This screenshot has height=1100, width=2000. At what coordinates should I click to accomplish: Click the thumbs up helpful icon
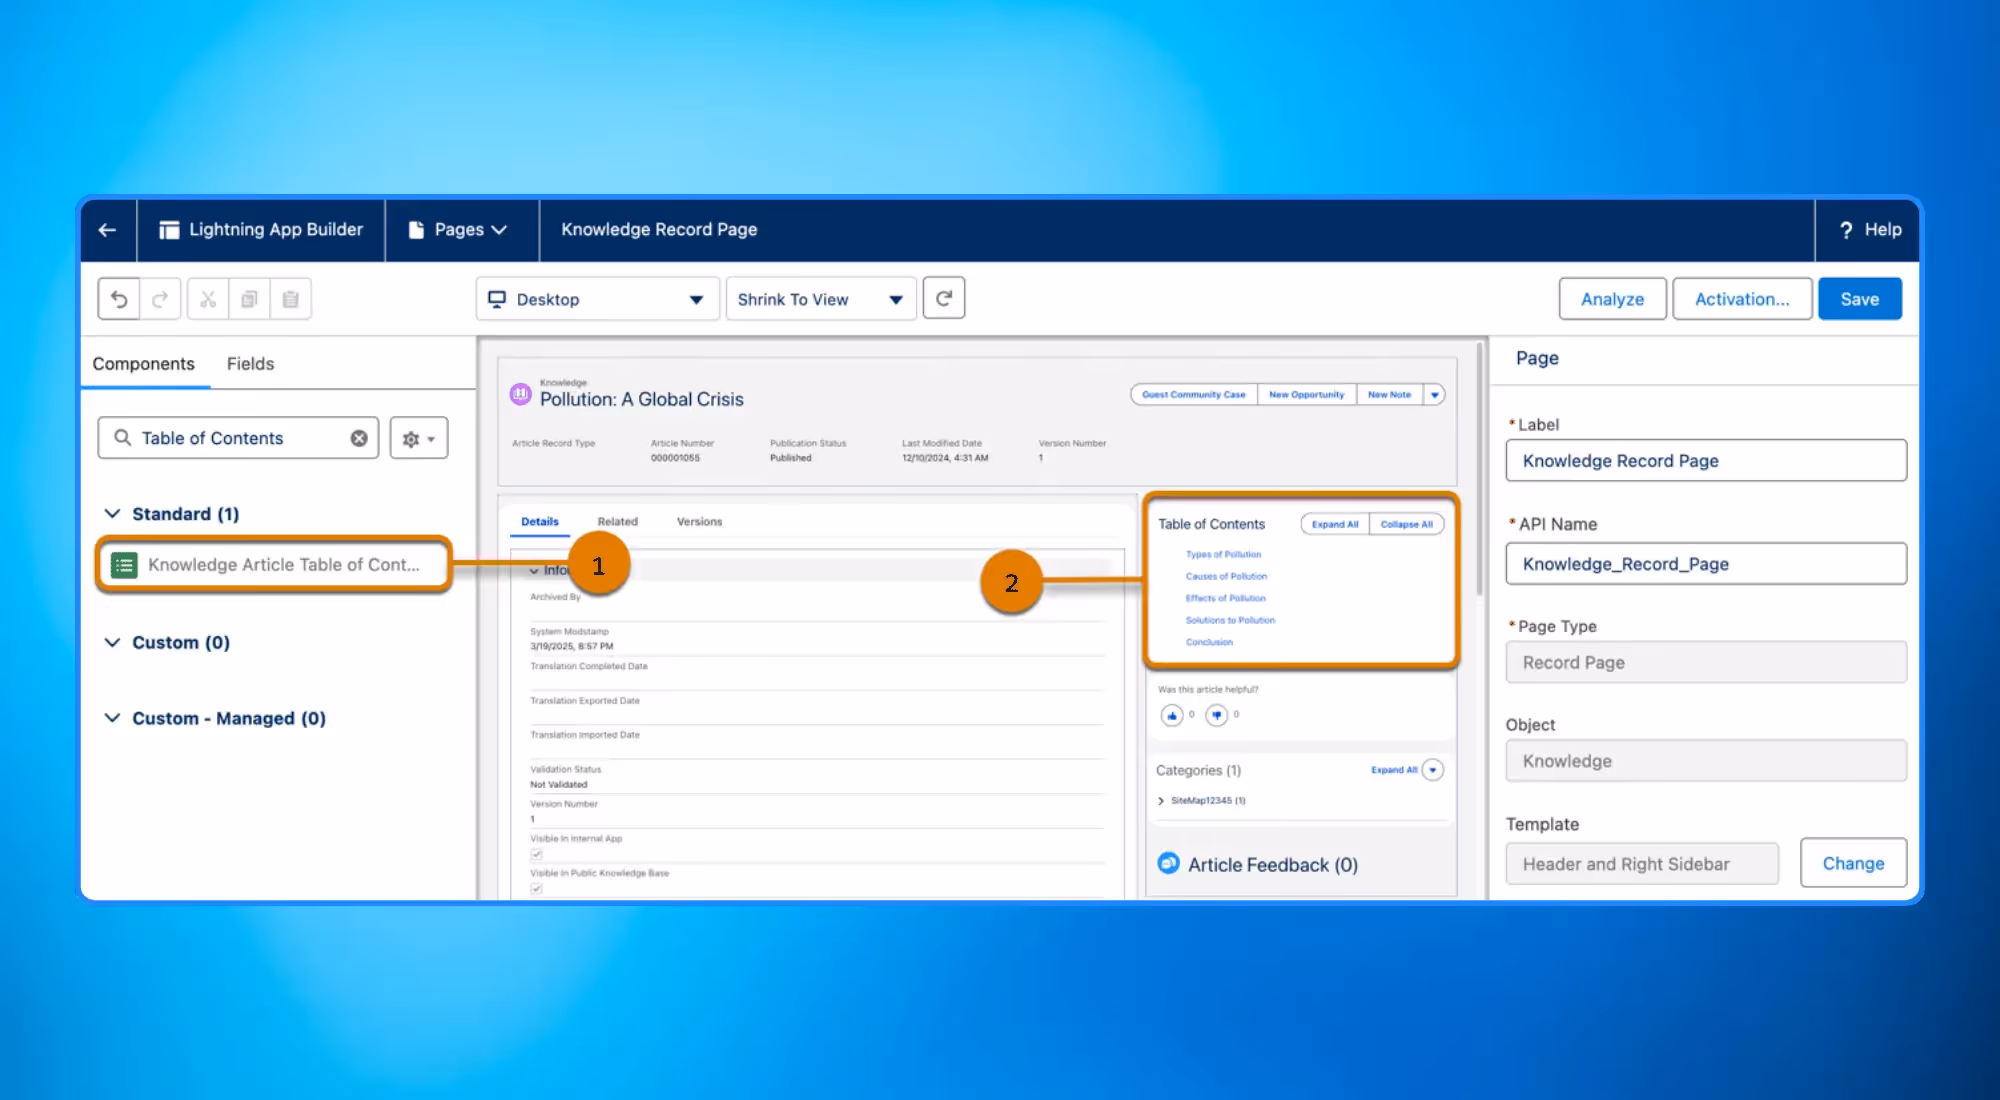[x=1172, y=715]
